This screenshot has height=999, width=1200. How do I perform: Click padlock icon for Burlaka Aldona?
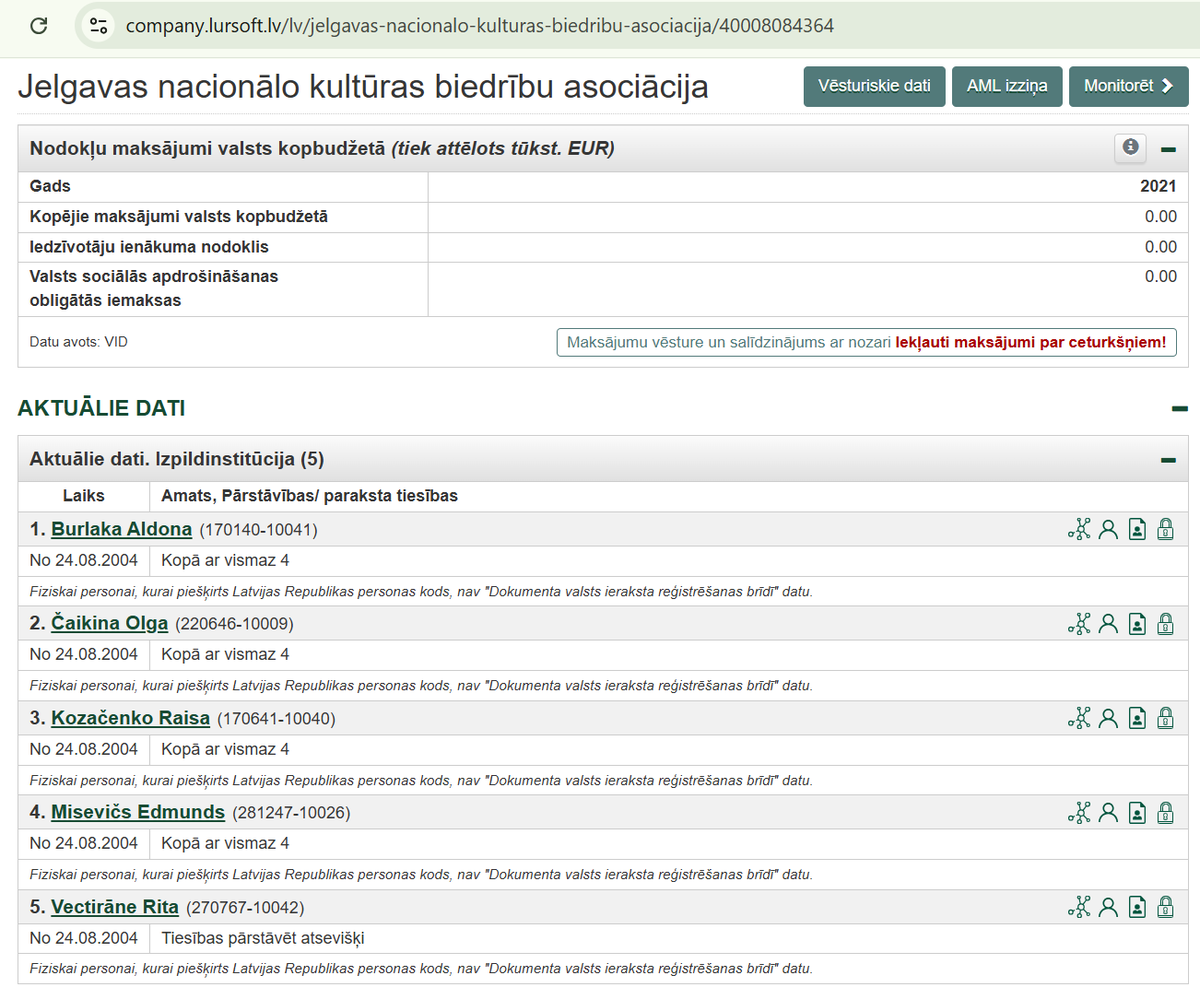1165,529
